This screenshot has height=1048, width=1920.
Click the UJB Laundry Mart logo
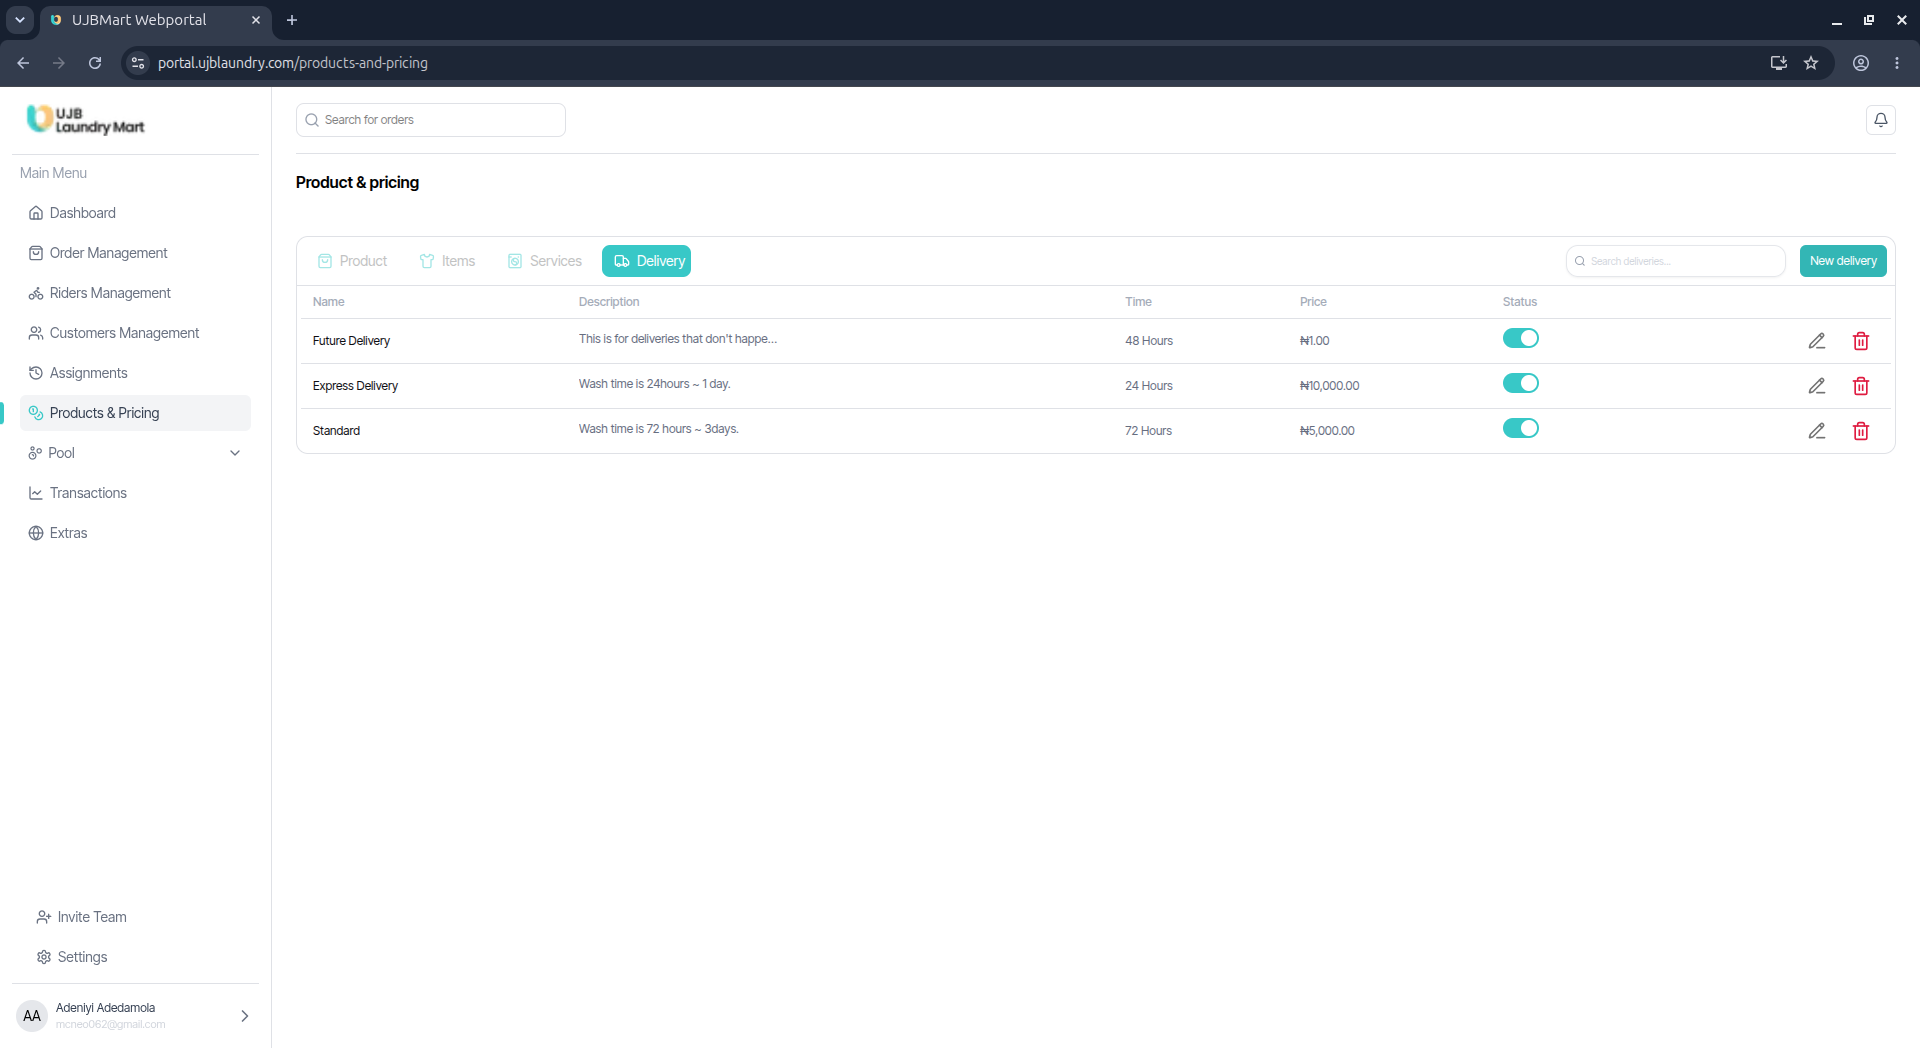click(86, 120)
